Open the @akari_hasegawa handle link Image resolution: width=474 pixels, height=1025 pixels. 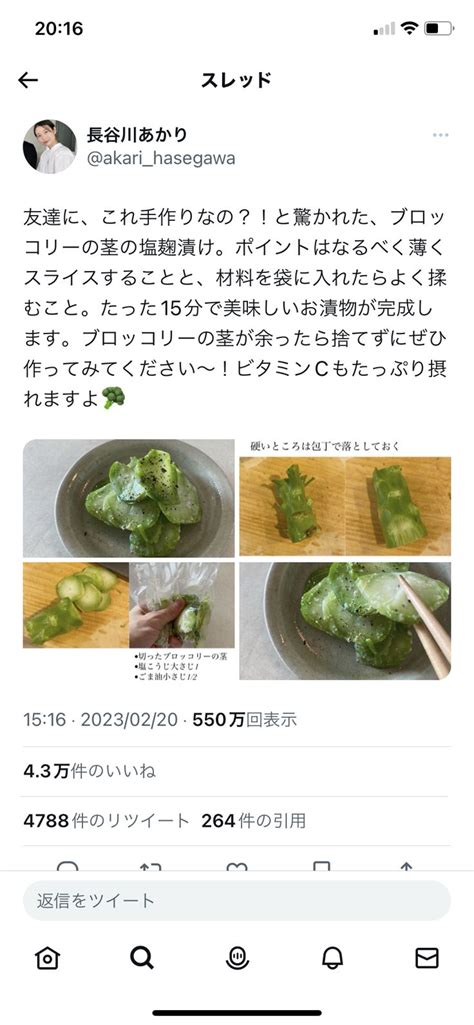coord(161,158)
